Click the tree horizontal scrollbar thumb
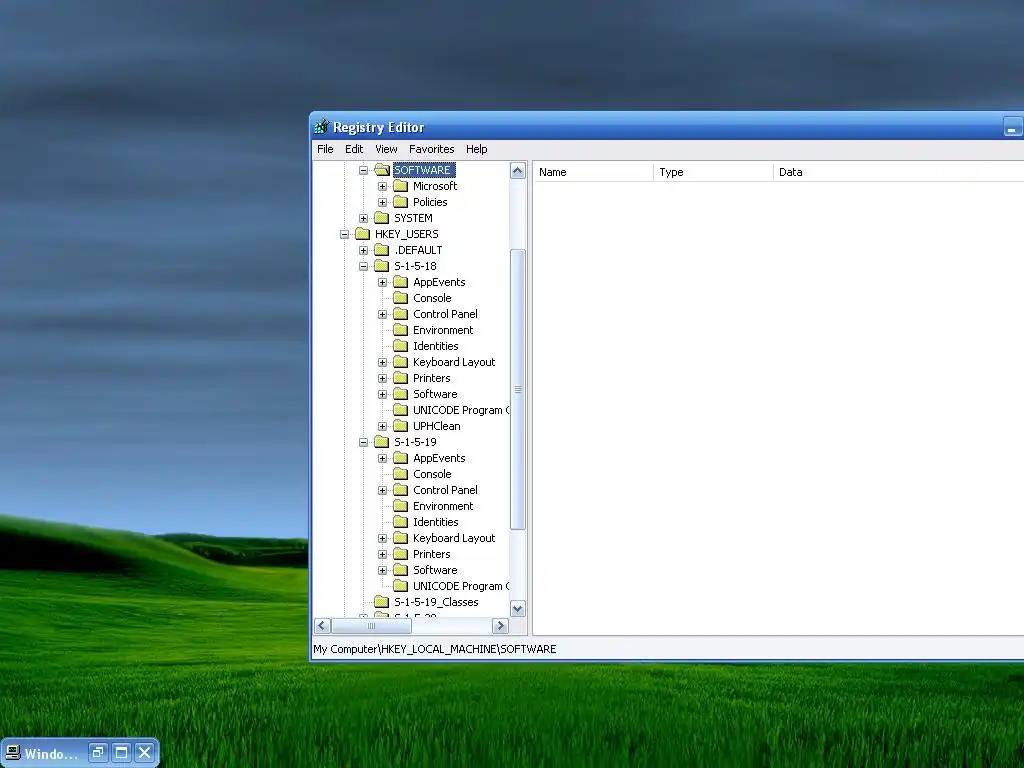Screen dimensions: 1024x768 [x=372, y=626]
